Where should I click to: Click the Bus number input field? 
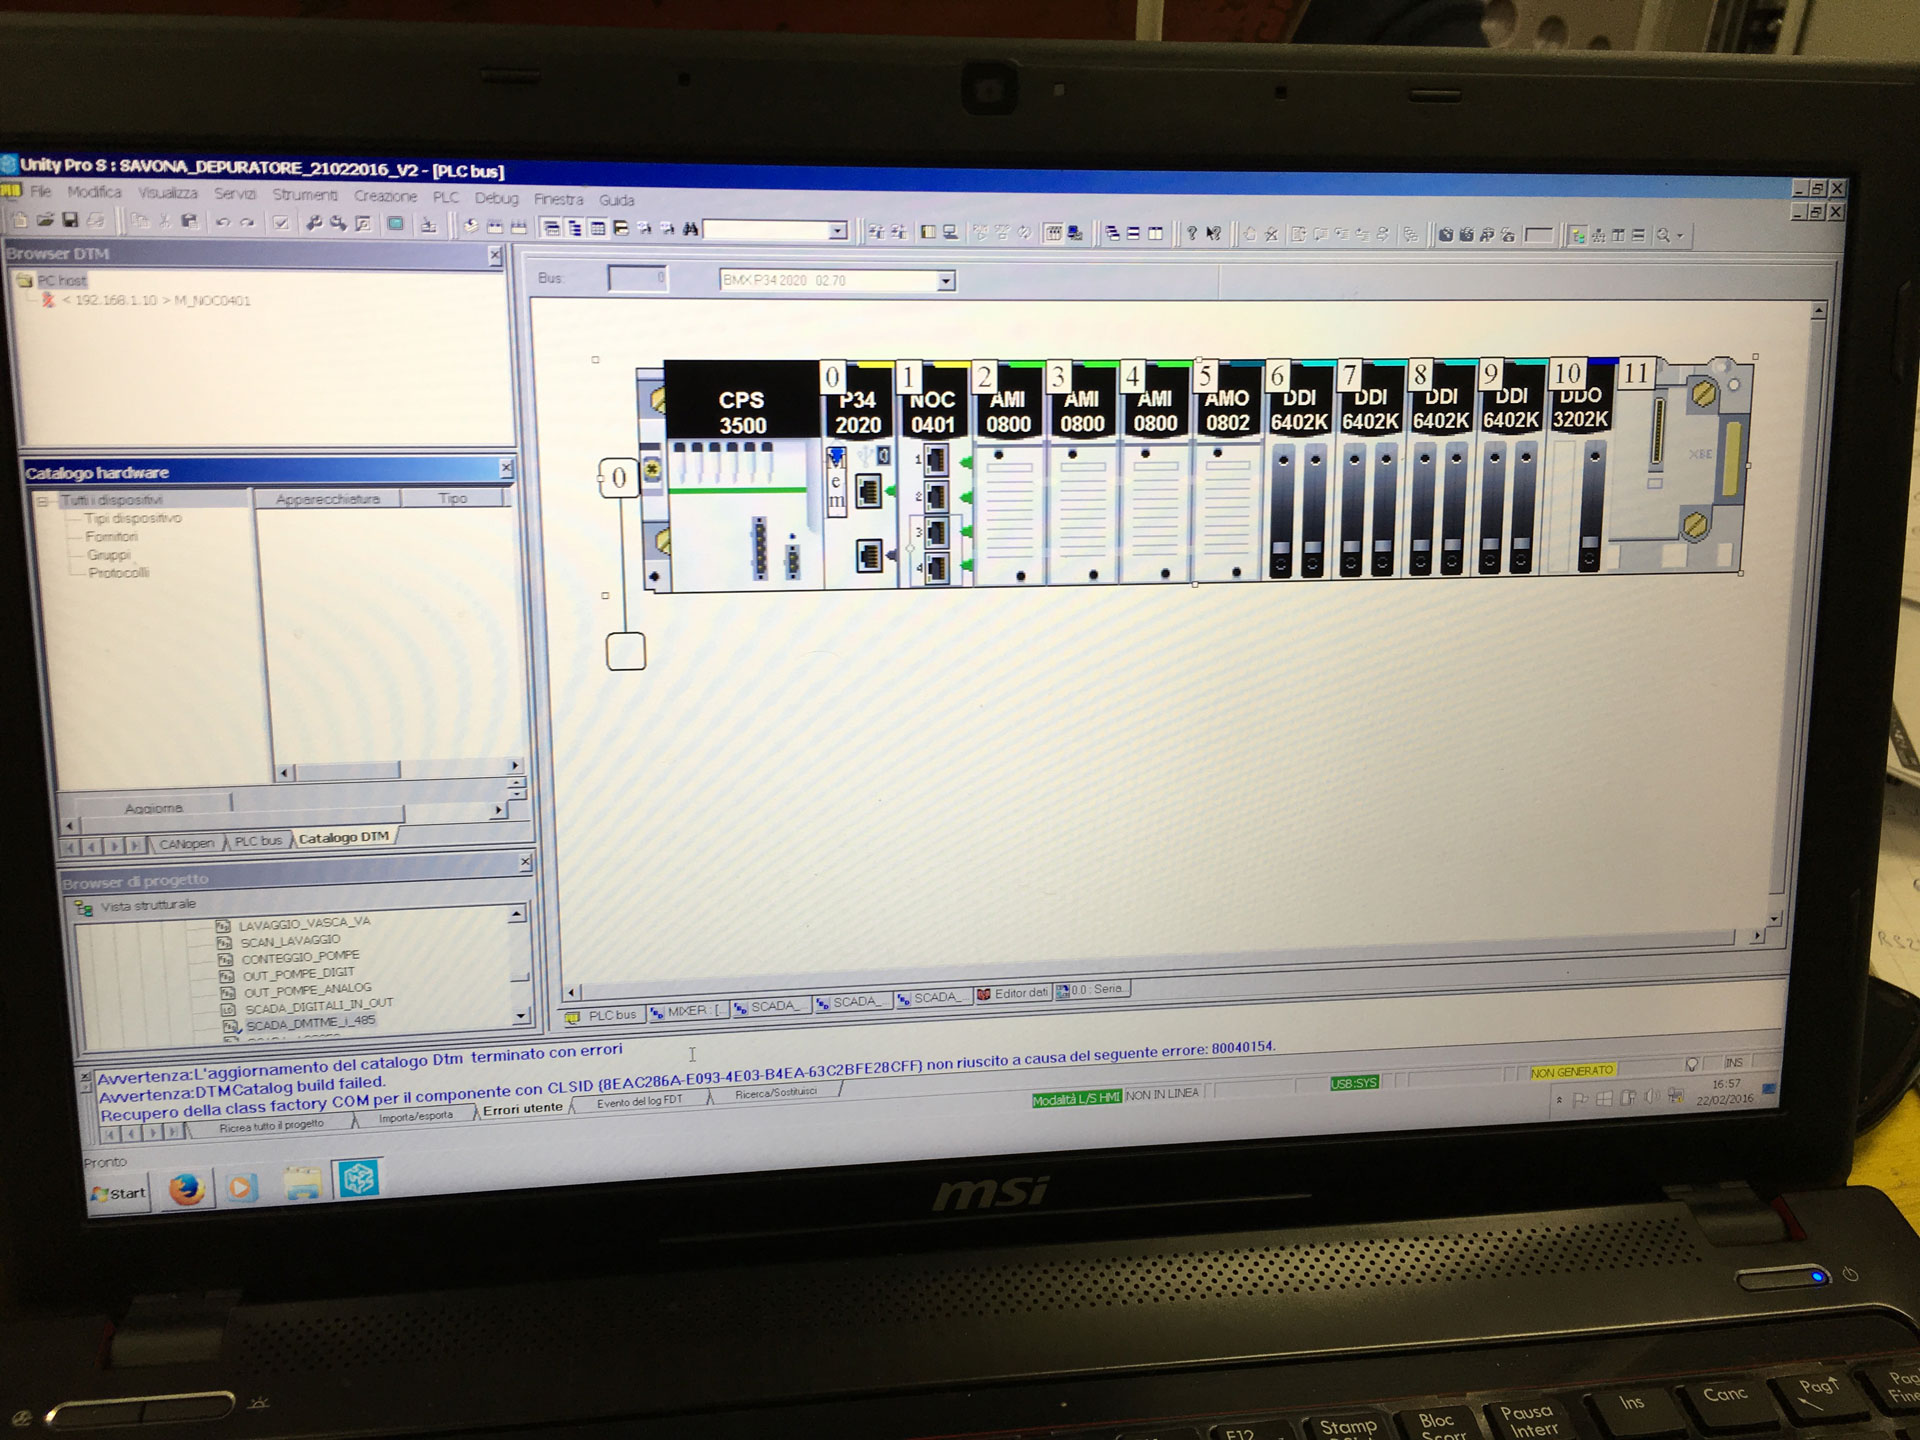coord(637,278)
